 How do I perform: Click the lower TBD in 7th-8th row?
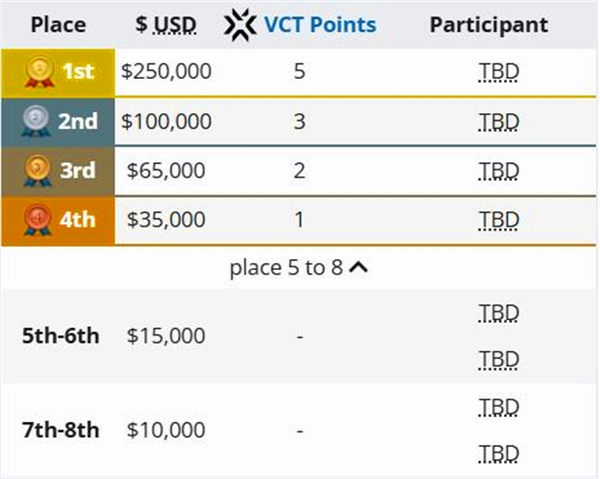tap(498, 452)
